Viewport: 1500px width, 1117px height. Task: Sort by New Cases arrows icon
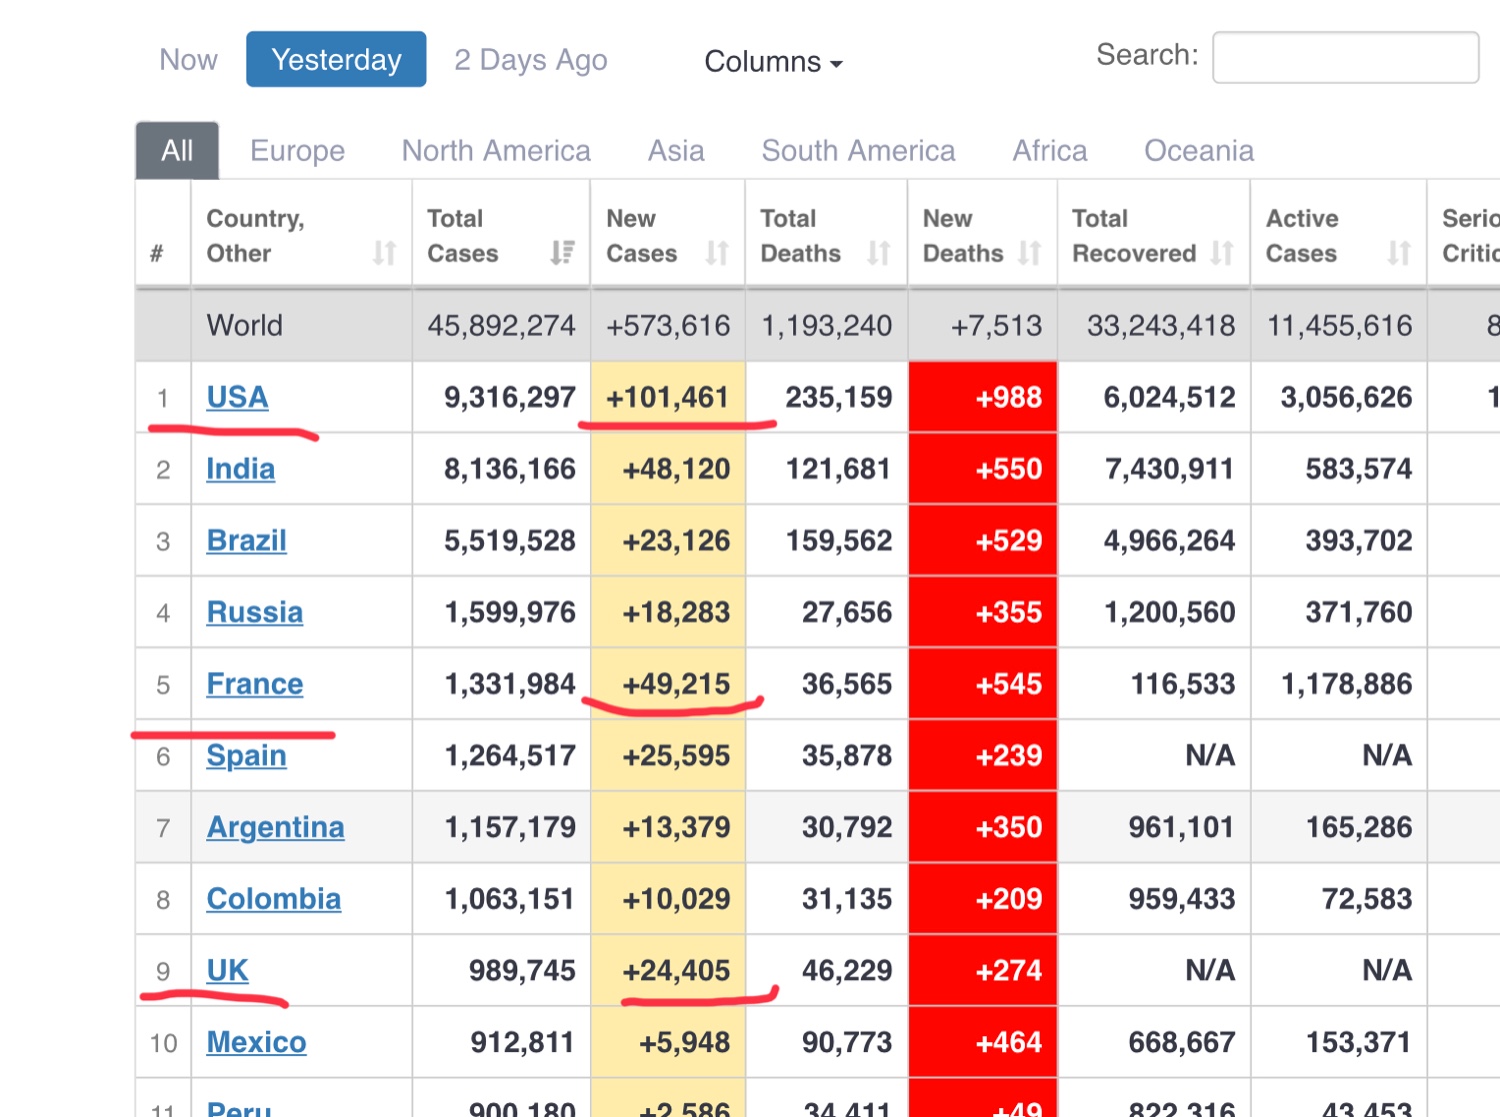(717, 253)
